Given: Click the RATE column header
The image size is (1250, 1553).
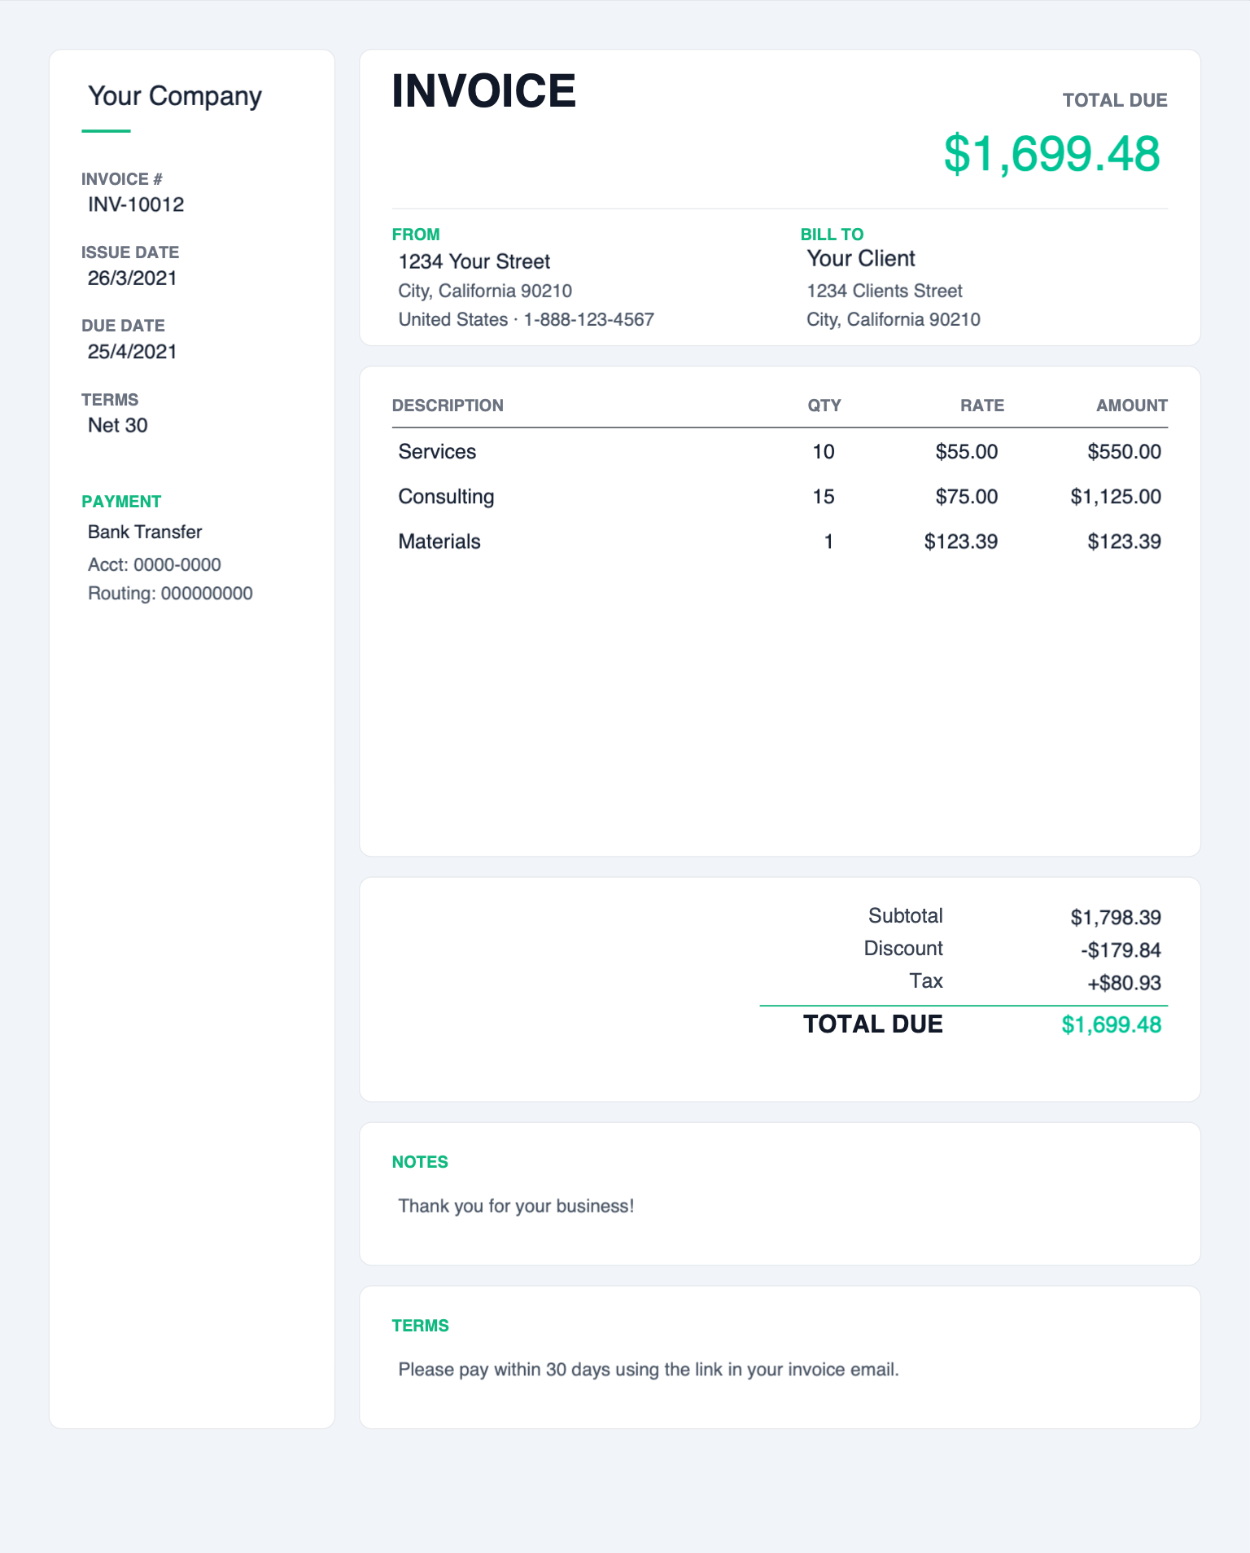Looking at the screenshot, I should click(x=982, y=405).
